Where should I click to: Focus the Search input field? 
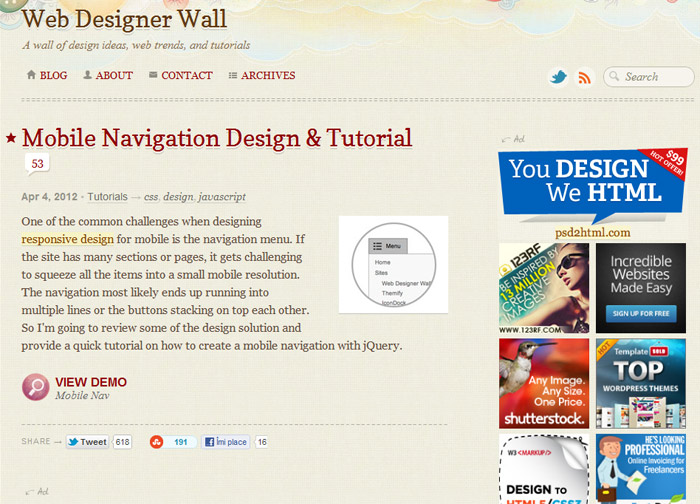pyautogui.click(x=649, y=77)
